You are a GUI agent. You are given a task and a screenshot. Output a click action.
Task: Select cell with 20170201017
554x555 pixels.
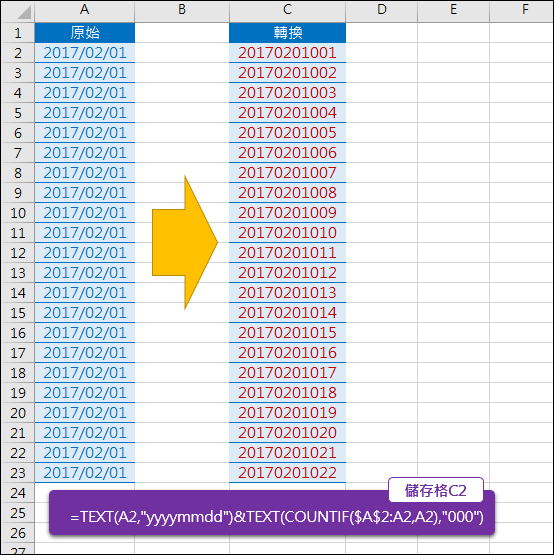pyautogui.click(x=287, y=373)
